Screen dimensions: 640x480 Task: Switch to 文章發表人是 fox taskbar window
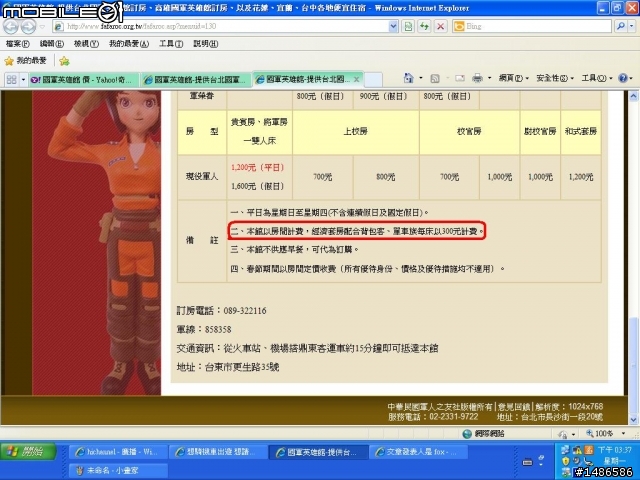(x=418, y=452)
